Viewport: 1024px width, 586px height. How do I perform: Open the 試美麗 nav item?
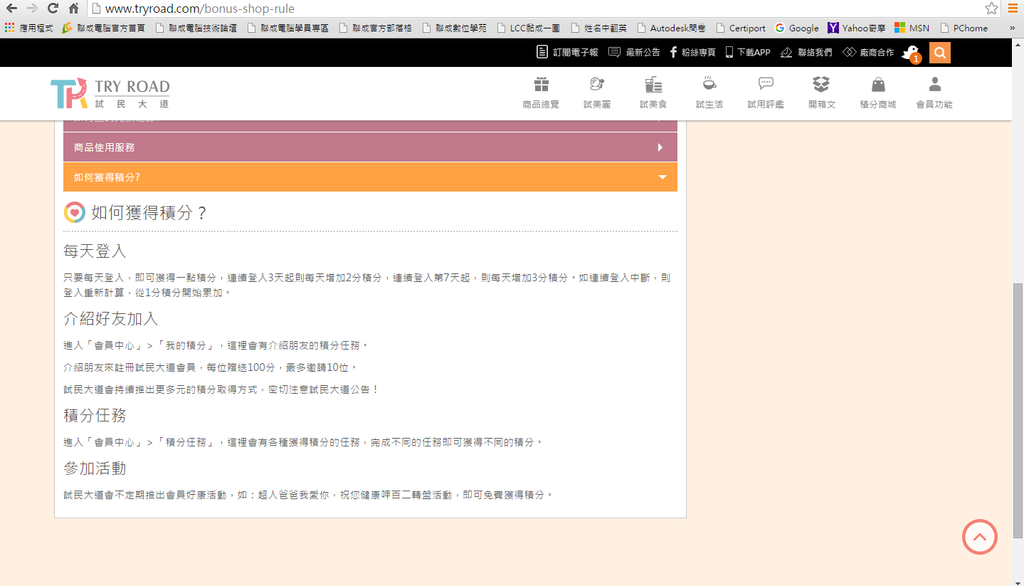point(597,93)
